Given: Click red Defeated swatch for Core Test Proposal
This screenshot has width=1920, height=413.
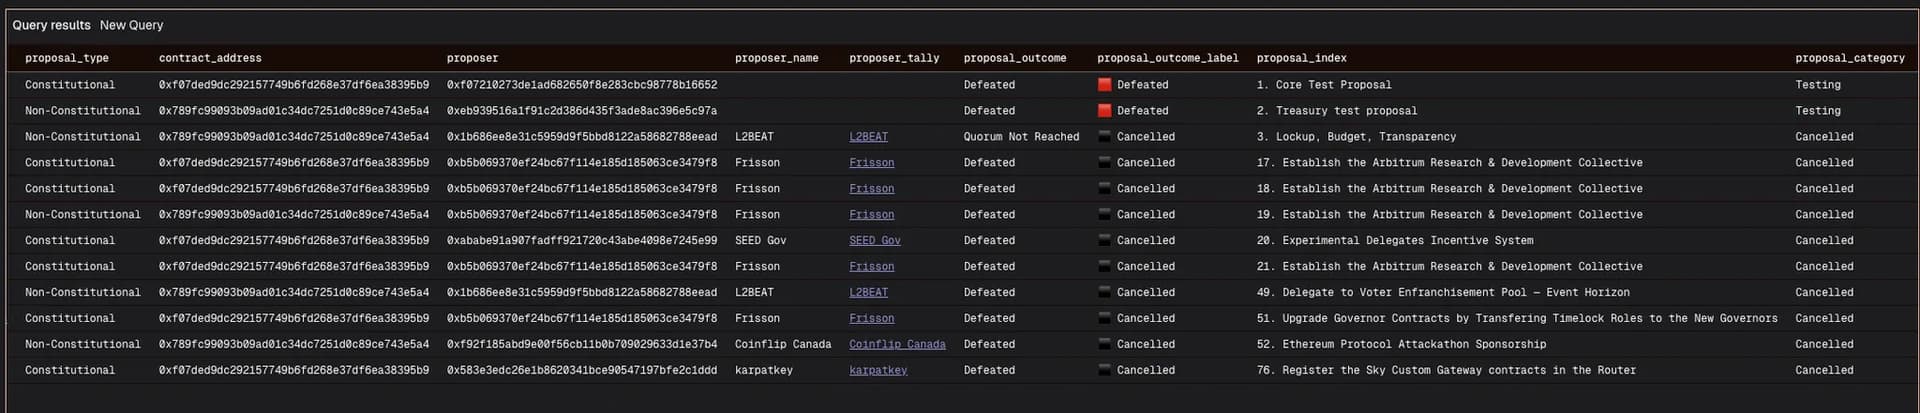Looking at the screenshot, I should tap(1104, 85).
